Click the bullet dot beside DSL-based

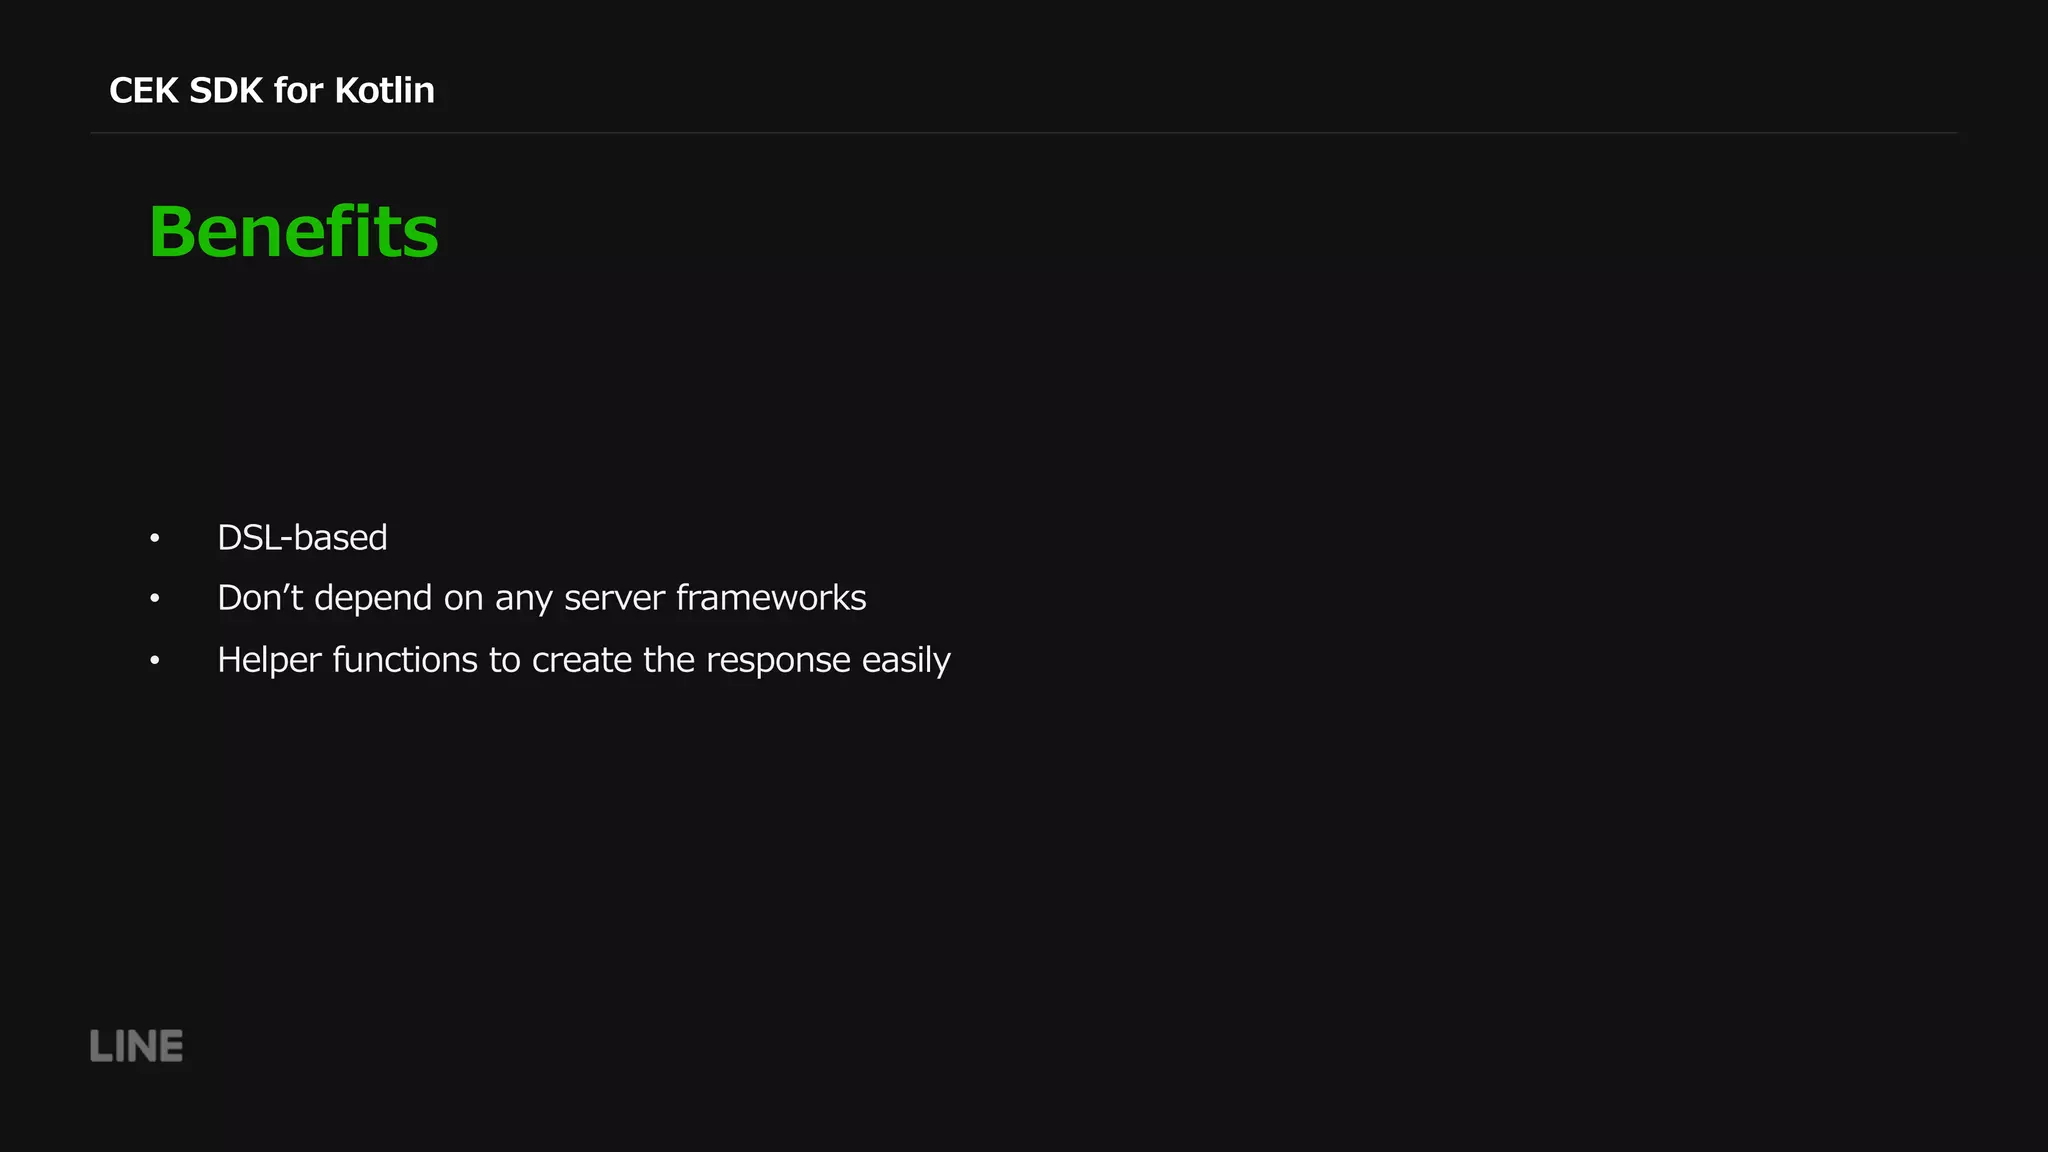pyautogui.click(x=154, y=538)
